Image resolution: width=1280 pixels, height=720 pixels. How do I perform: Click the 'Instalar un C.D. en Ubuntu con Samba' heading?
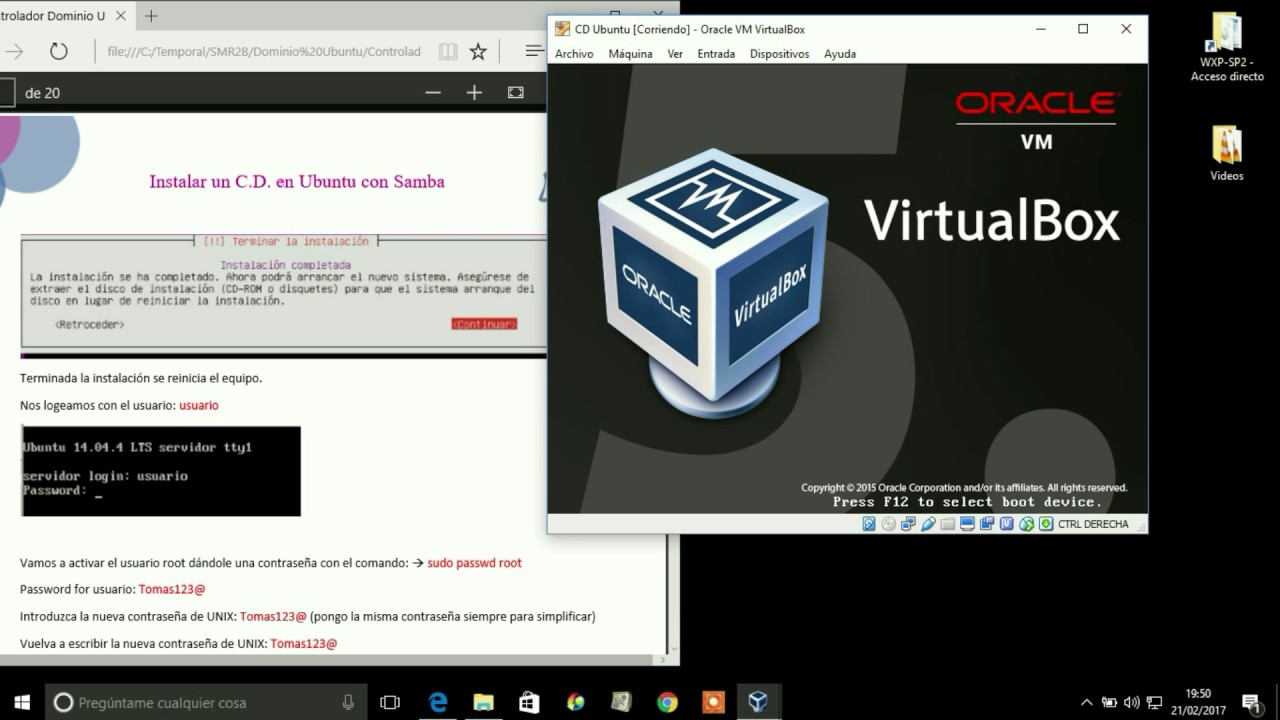[x=297, y=181]
